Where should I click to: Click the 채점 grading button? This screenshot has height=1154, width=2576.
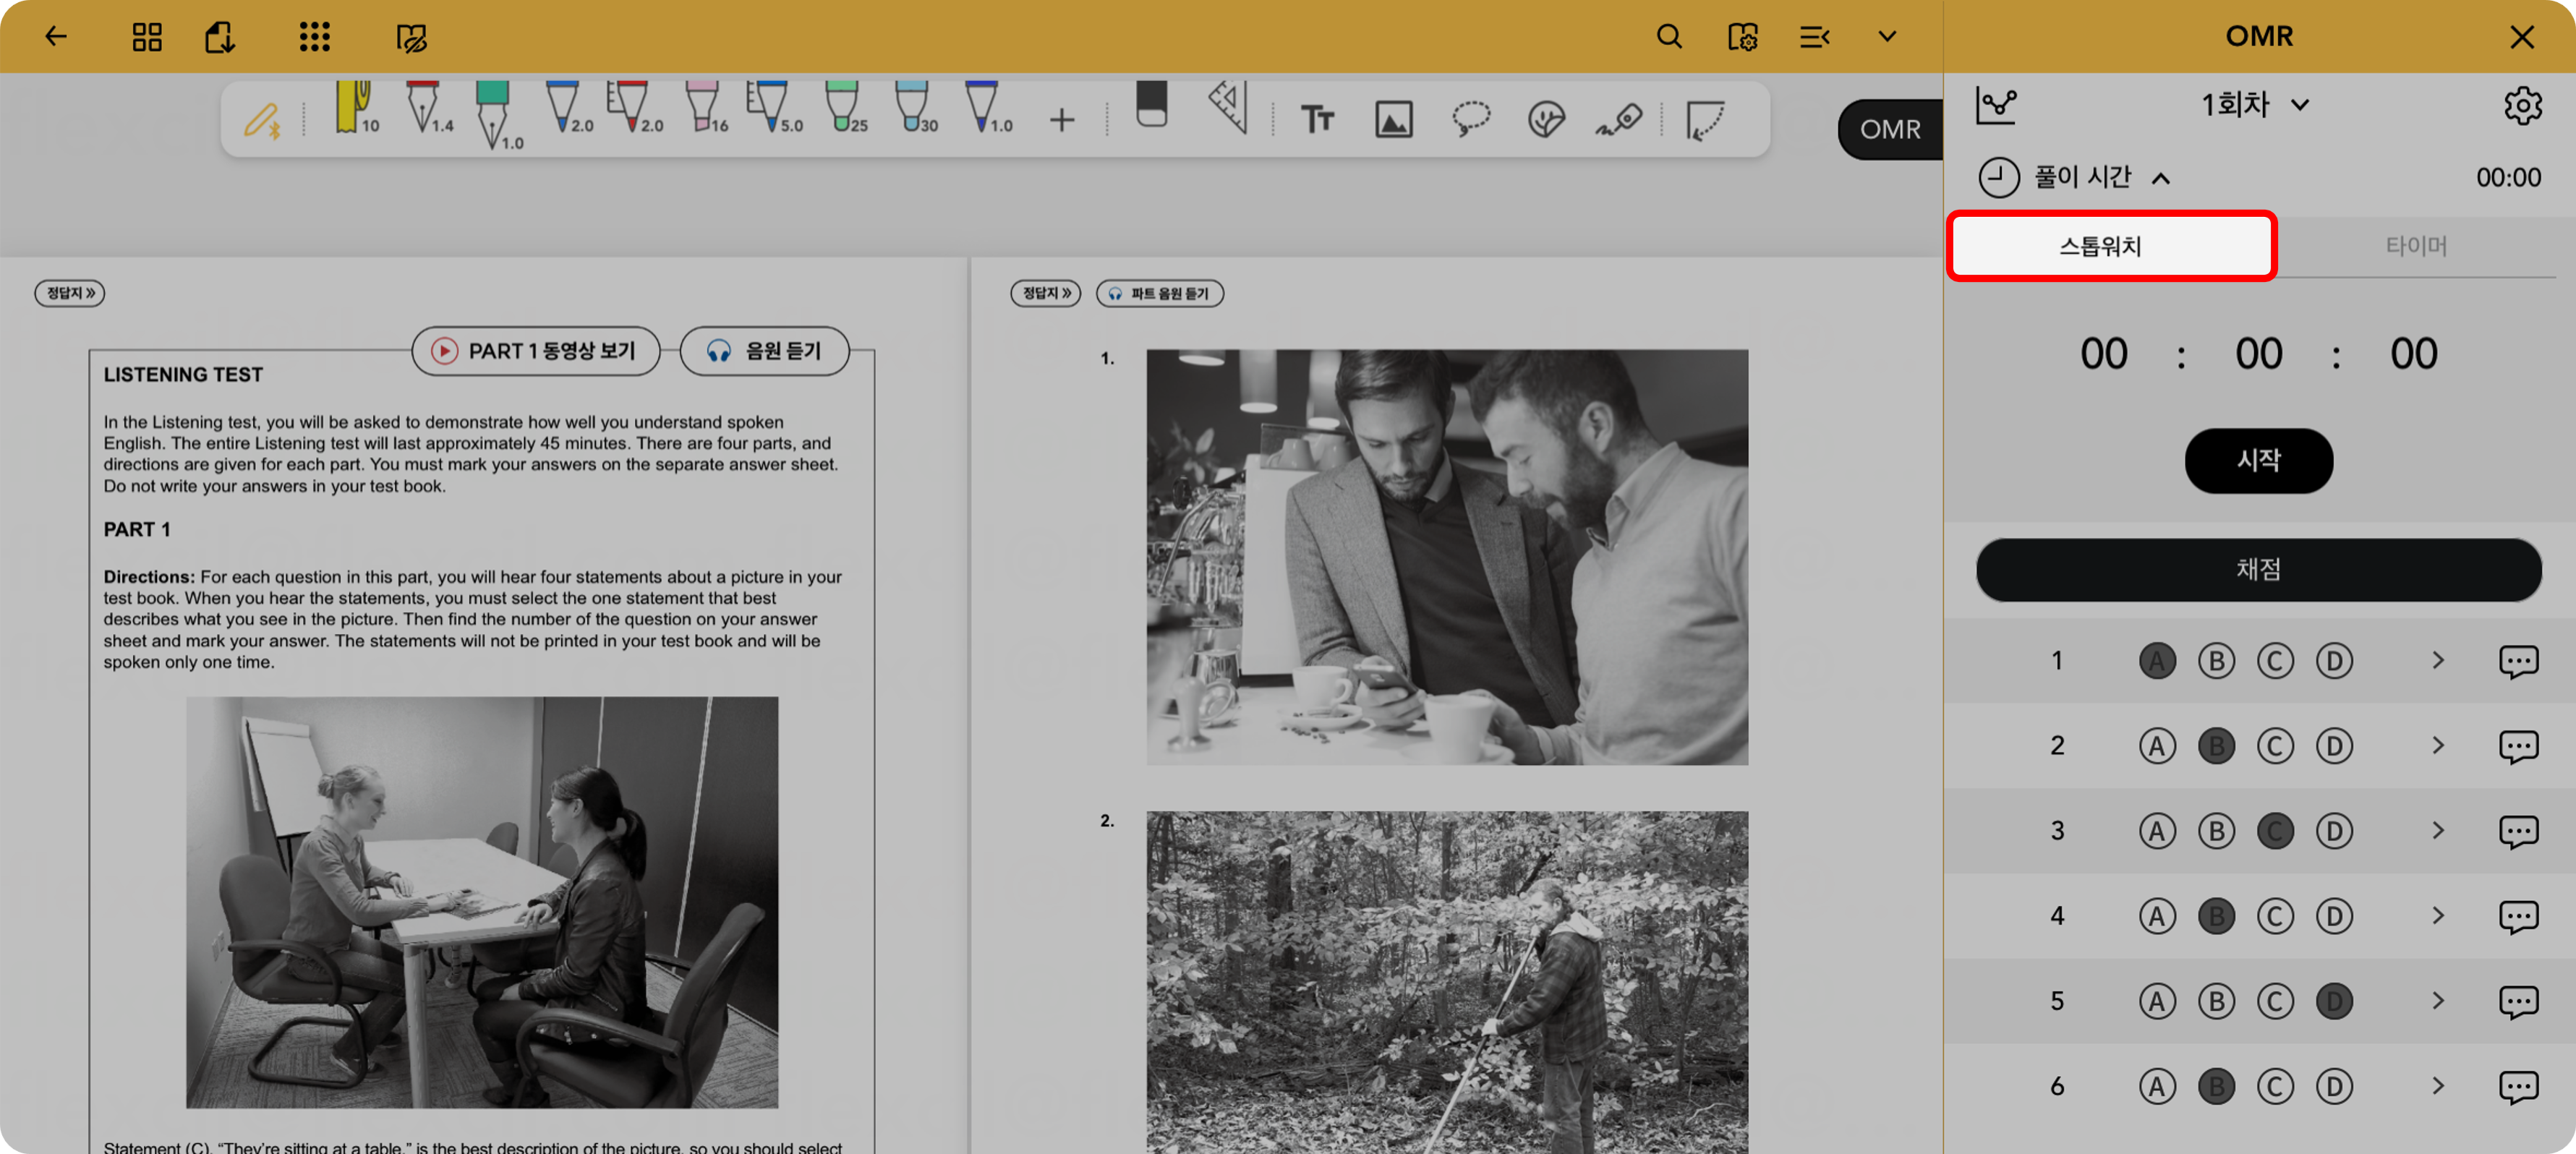(x=2258, y=570)
